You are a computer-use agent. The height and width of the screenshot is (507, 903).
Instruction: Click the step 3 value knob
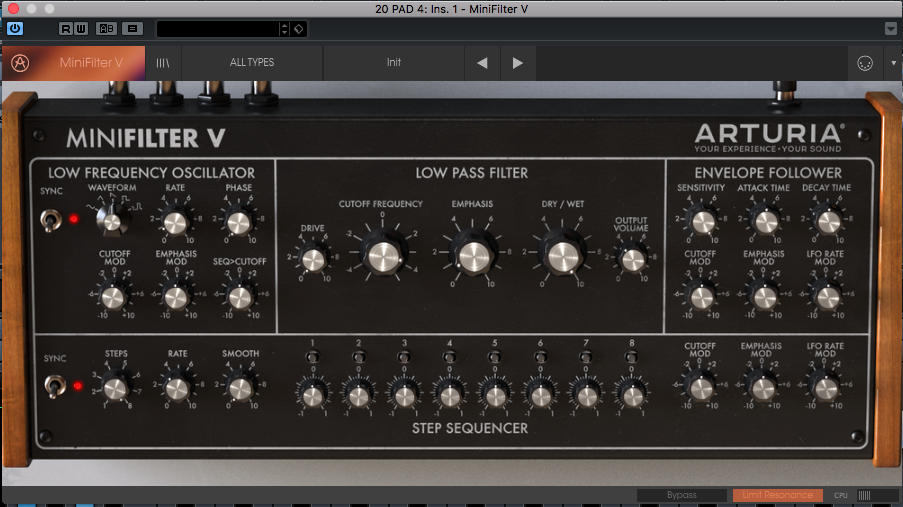pos(404,396)
